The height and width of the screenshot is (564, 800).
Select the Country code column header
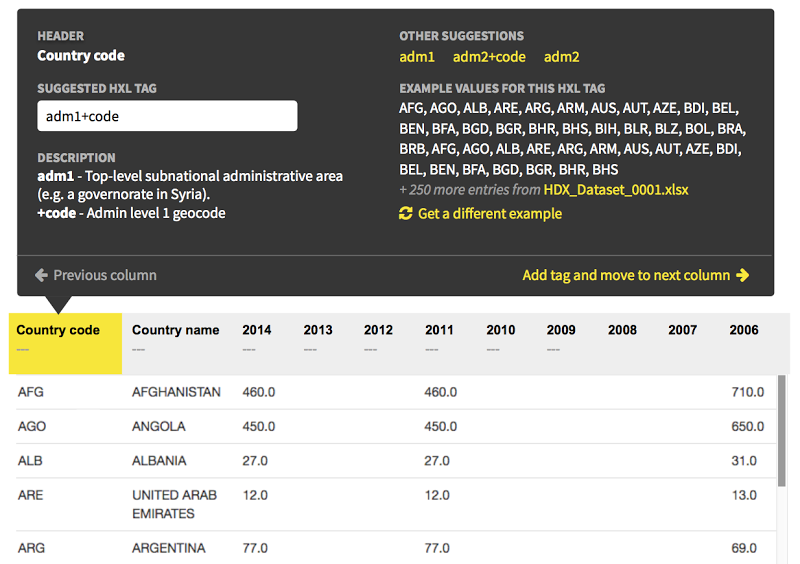(x=58, y=330)
